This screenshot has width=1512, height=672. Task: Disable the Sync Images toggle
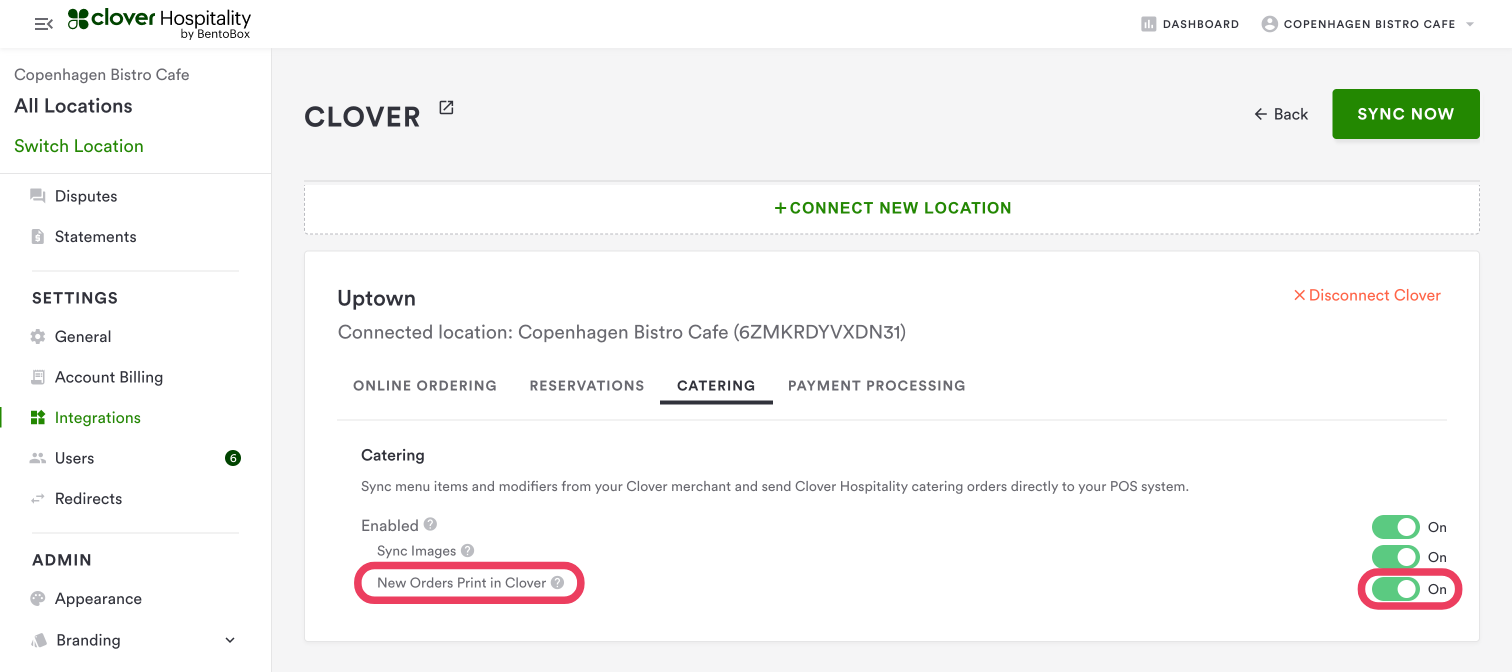click(1395, 557)
